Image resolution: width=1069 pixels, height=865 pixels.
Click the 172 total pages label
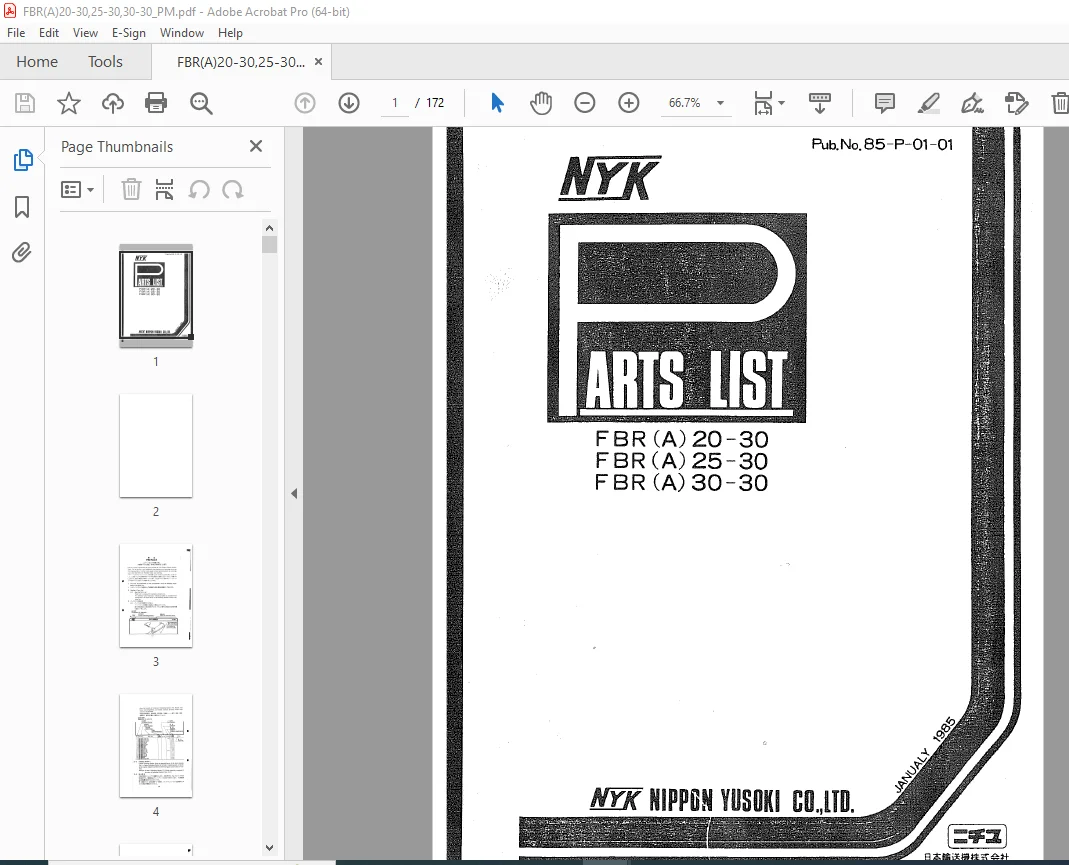pos(435,103)
